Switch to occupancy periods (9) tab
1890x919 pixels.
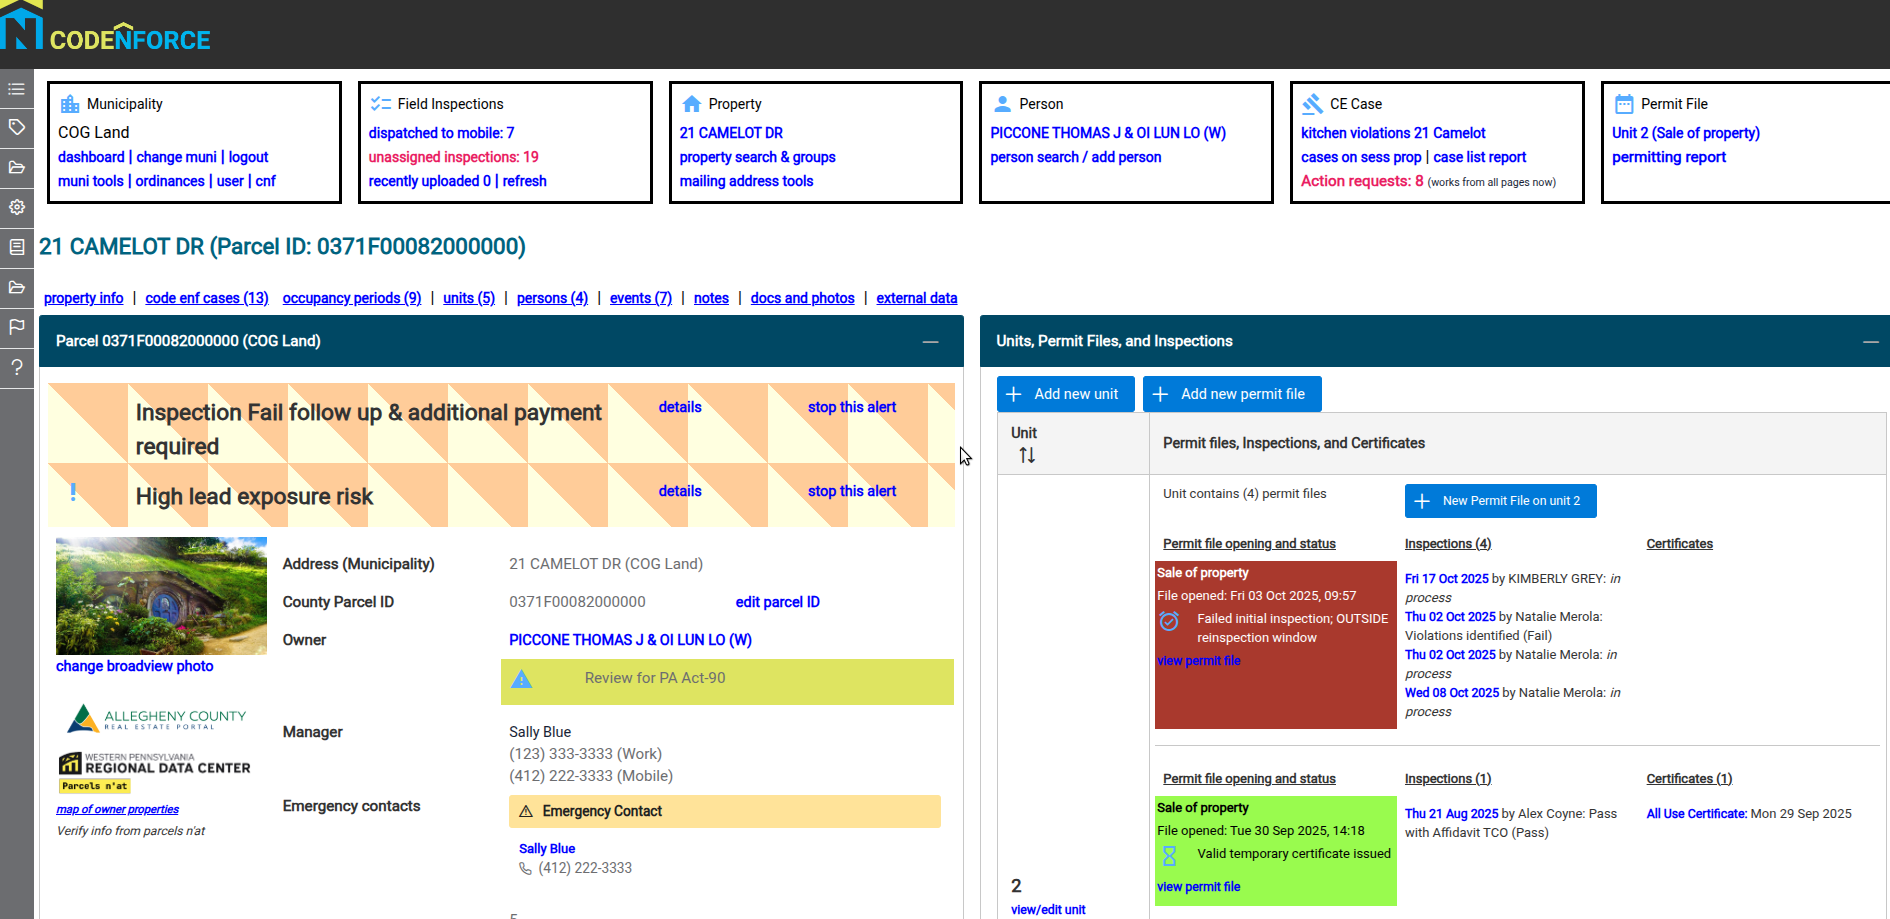[352, 298]
